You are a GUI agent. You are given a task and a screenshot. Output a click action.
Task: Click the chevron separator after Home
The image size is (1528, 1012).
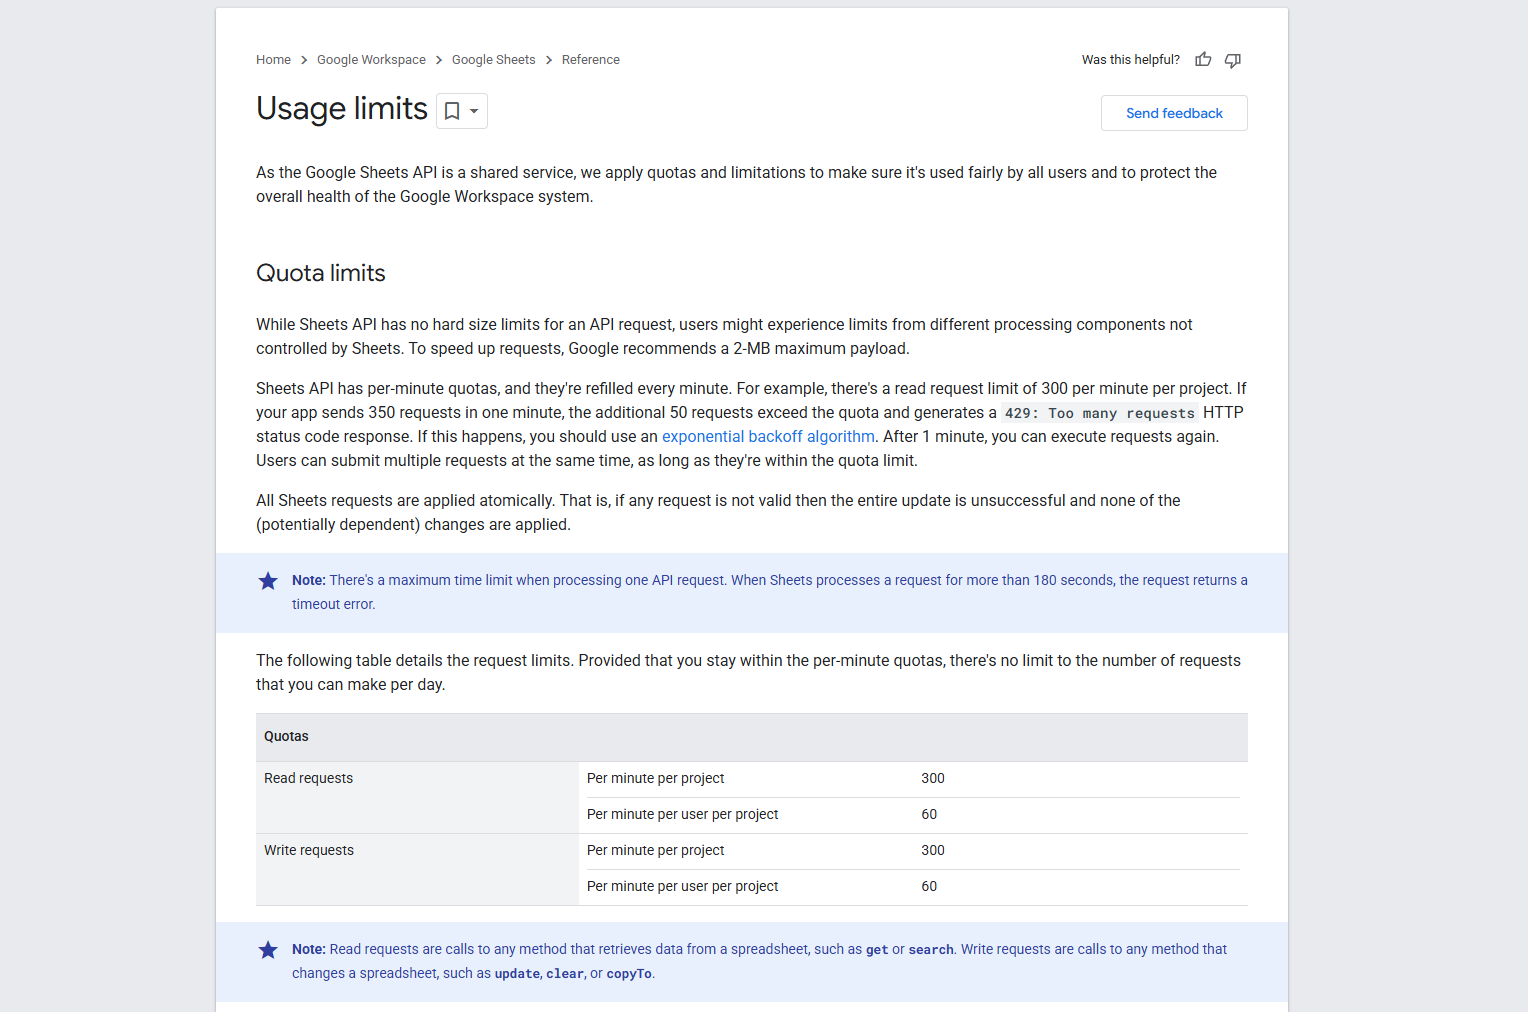(x=304, y=60)
